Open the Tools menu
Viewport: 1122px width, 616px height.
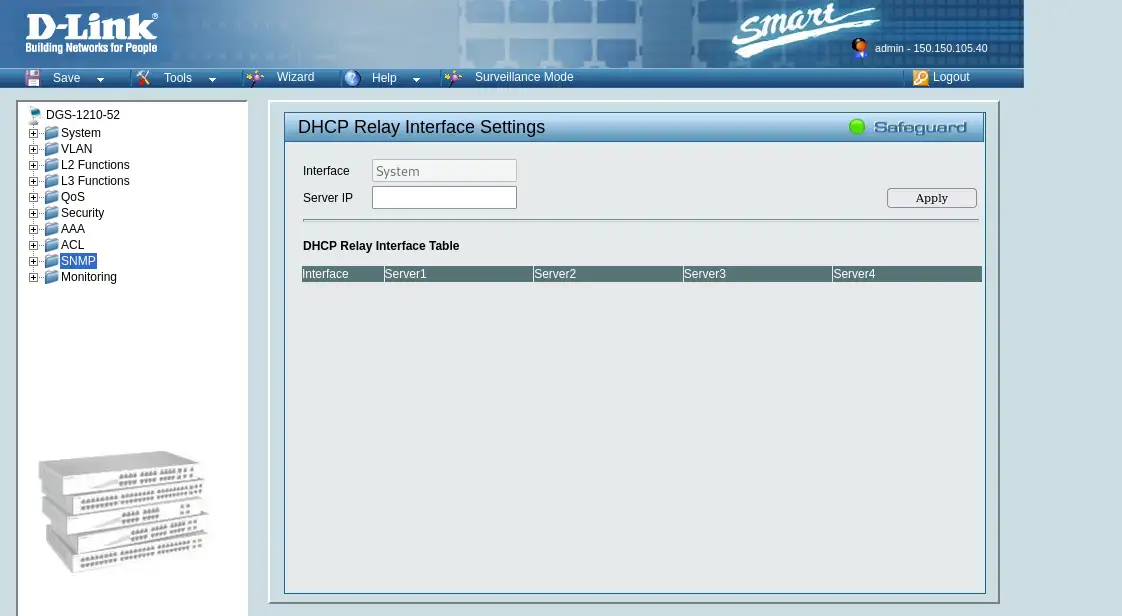[x=177, y=77]
